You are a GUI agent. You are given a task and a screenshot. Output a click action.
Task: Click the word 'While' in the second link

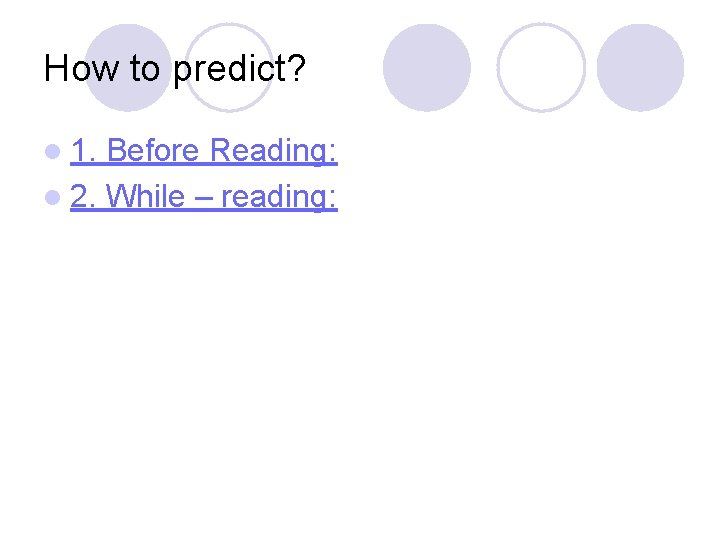coord(146,196)
